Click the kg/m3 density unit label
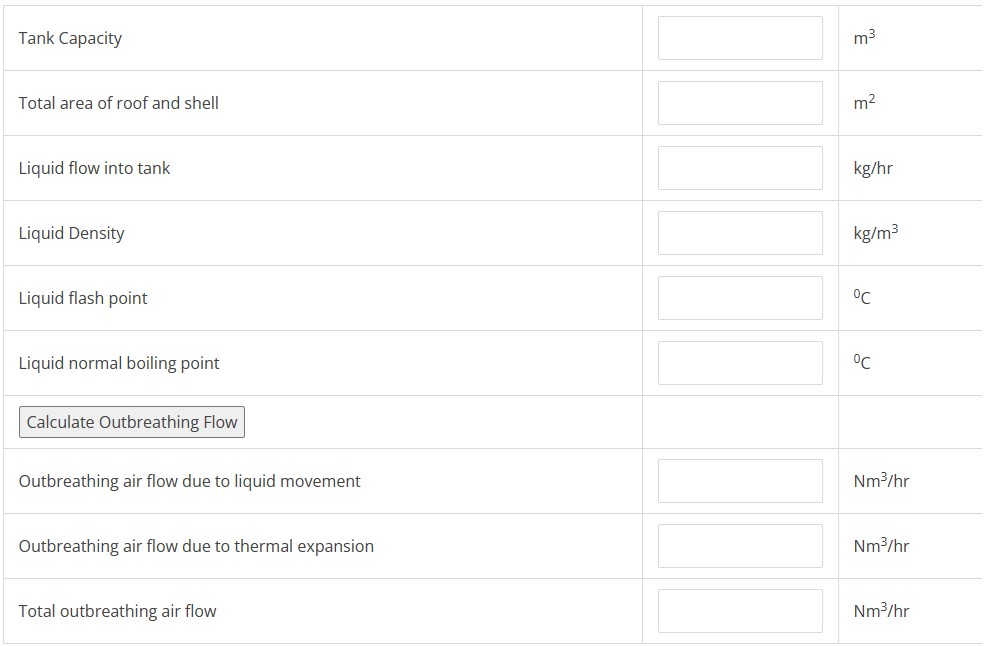The height and width of the screenshot is (646, 985). coord(876,233)
